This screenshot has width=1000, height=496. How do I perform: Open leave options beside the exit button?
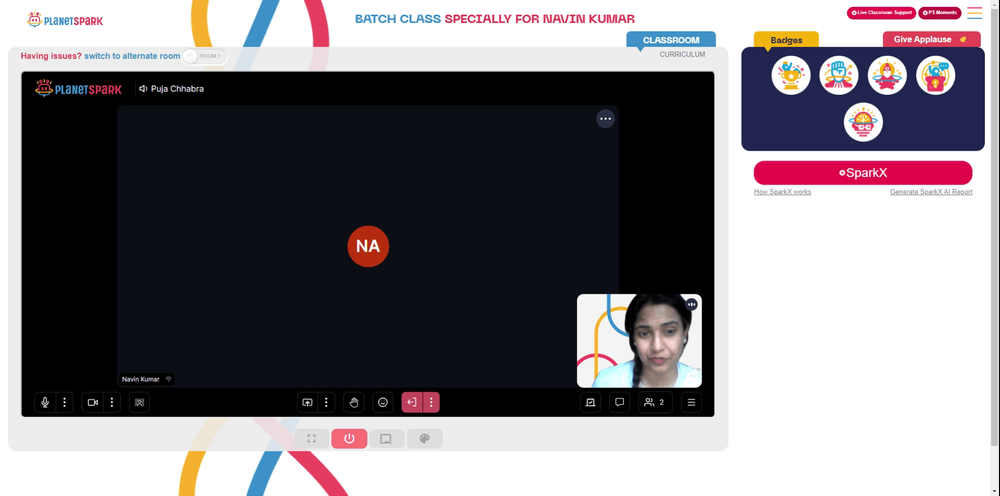pos(431,402)
